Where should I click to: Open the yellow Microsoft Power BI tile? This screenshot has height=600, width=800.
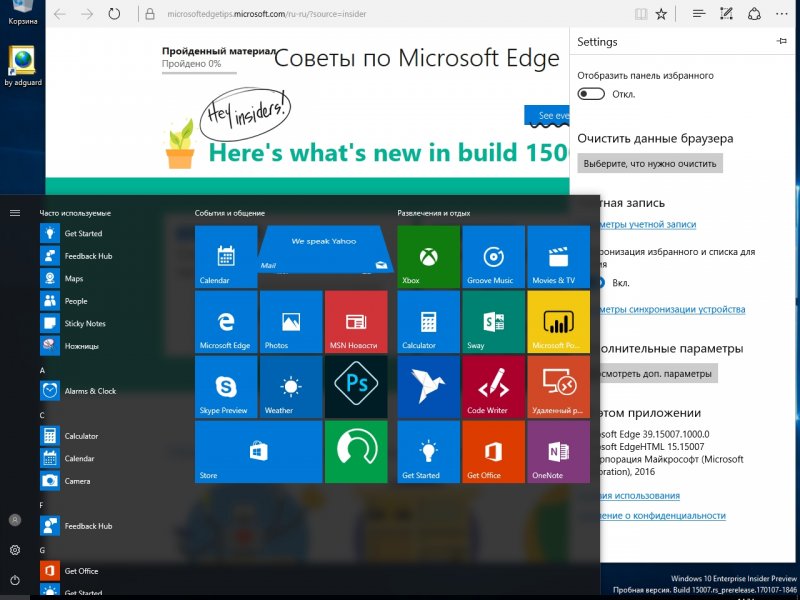click(559, 322)
